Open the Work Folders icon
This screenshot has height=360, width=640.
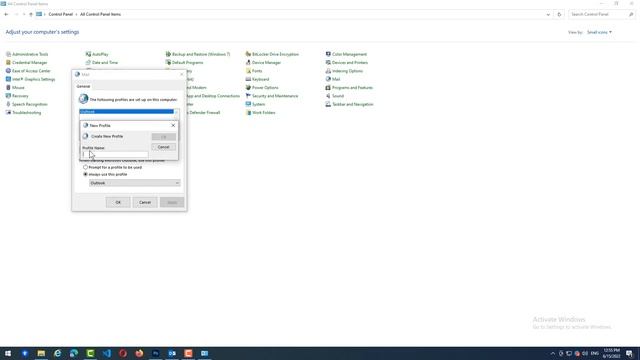pos(248,113)
